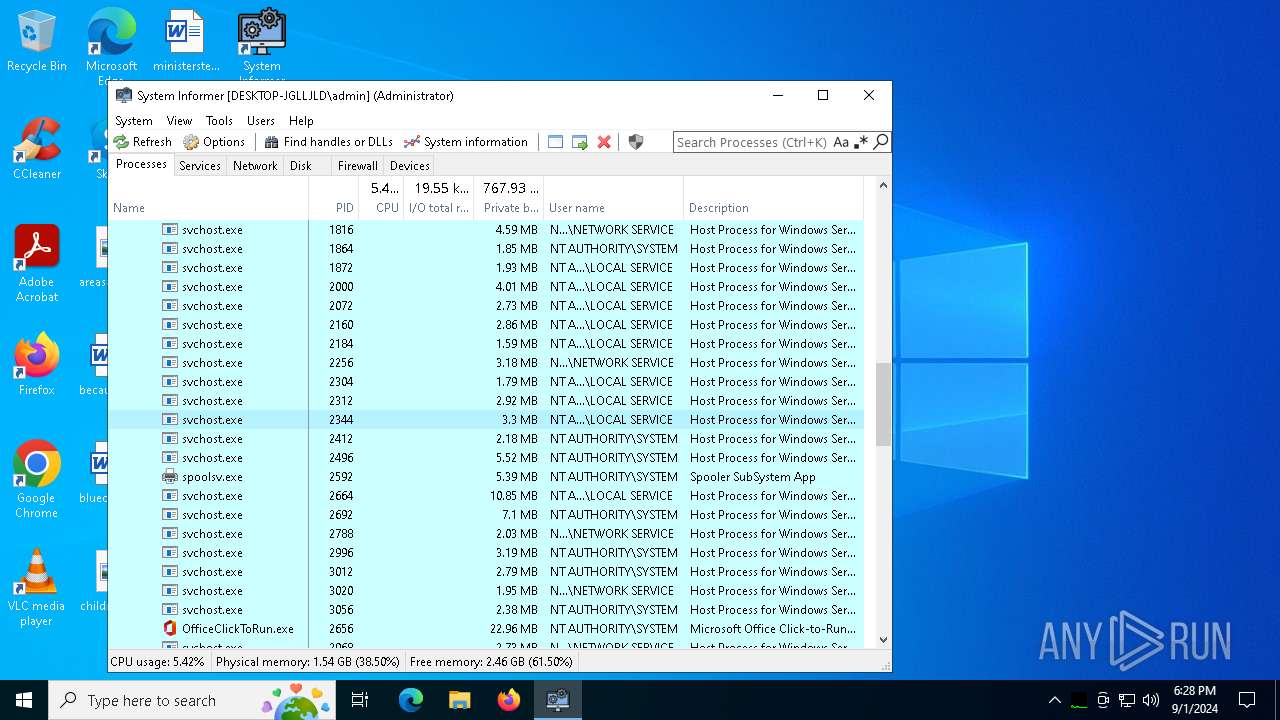Image resolution: width=1280 pixels, height=720 pixels.
Task: Open the Recycle Bin desktop icon
Action: click(37, 42)
